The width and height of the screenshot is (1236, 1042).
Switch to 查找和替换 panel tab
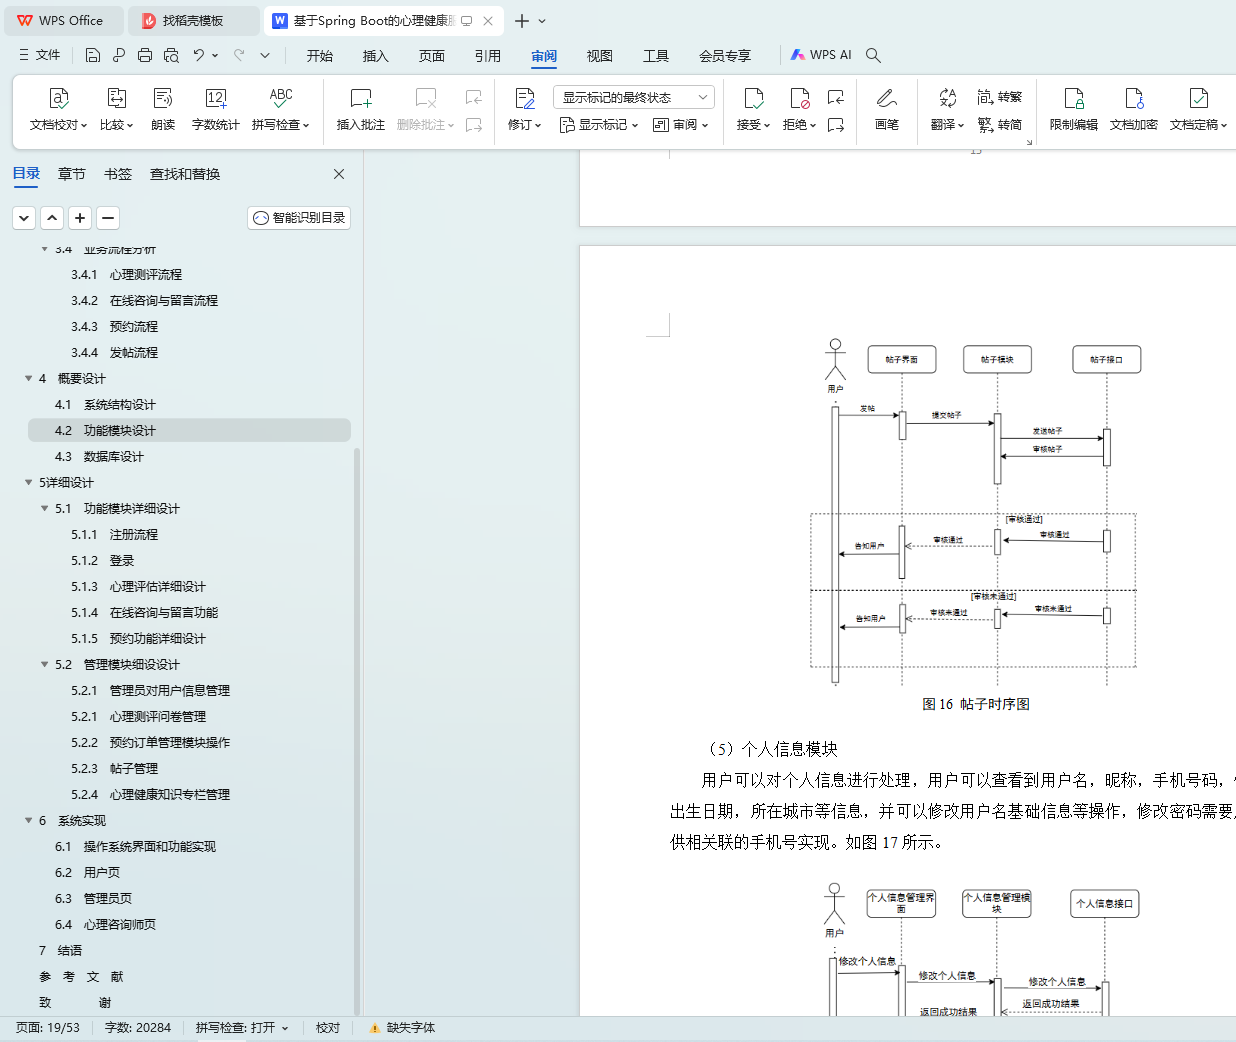[185, 174]
